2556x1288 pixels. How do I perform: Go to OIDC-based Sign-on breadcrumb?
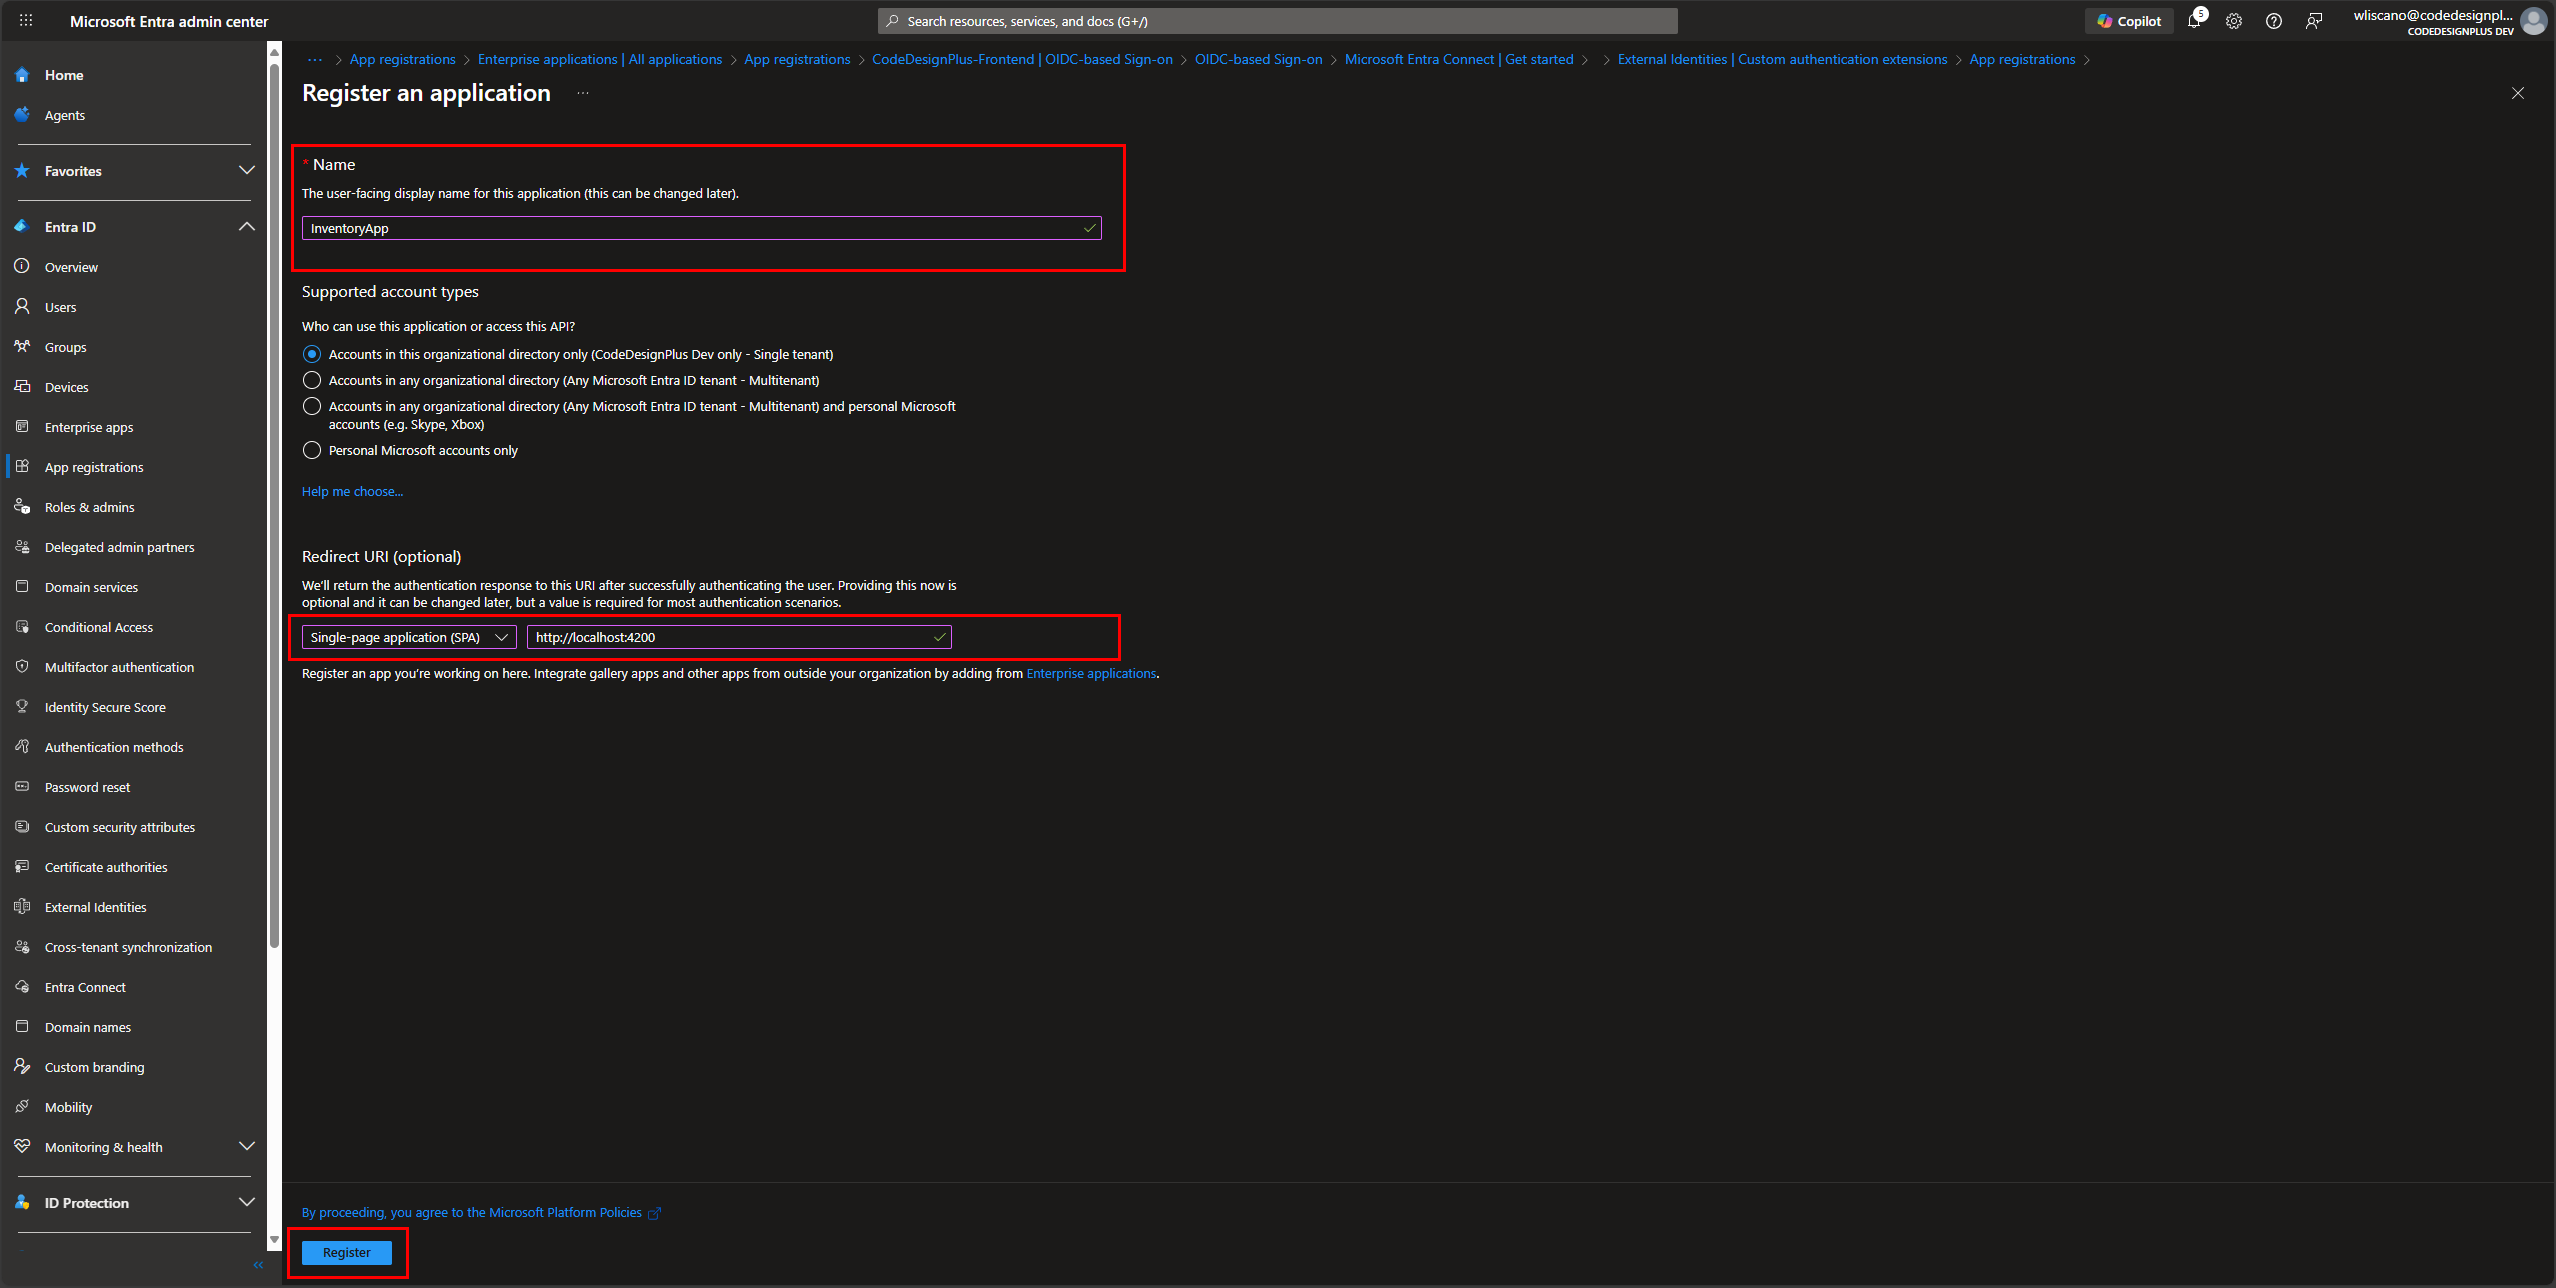point(1258,59)
